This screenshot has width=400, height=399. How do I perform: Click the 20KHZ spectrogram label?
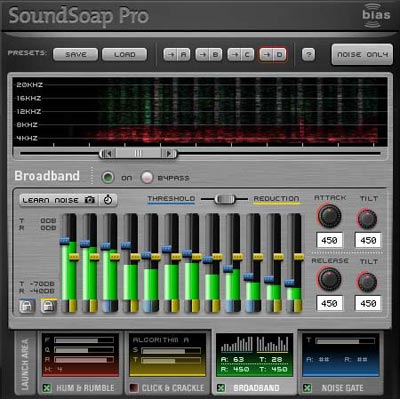[x=30, y=85]
